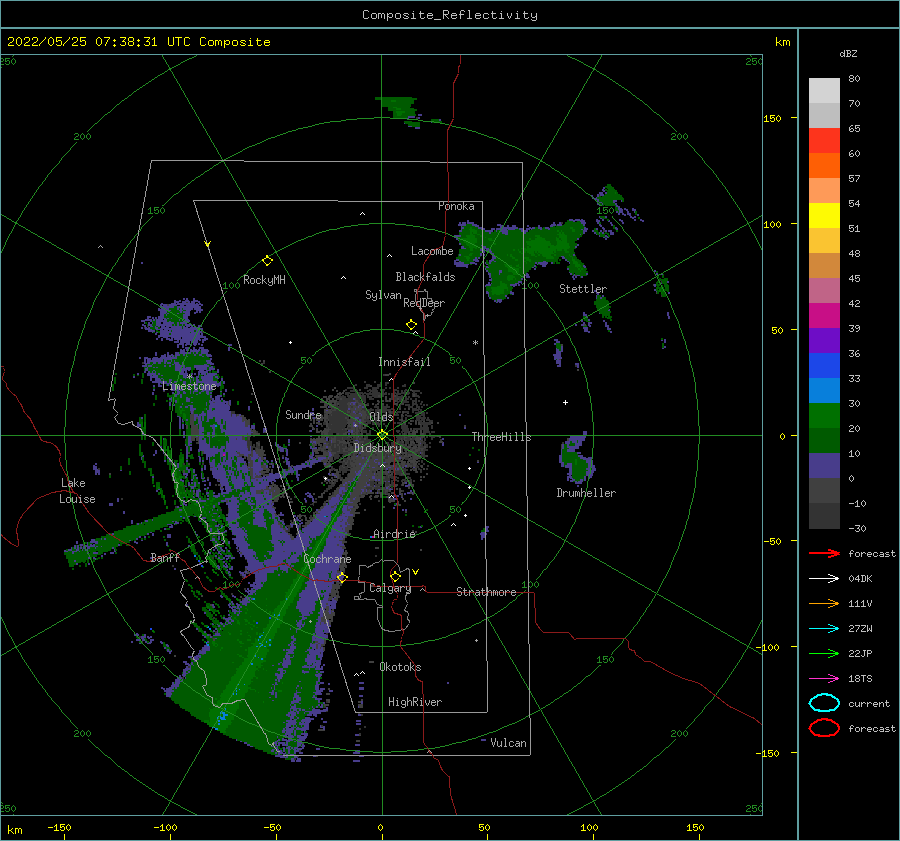The width and height of the screenshot is (900, 841).
Task: Click the asterisk marker north of ThreeHills
Action: tap(475, 343)
